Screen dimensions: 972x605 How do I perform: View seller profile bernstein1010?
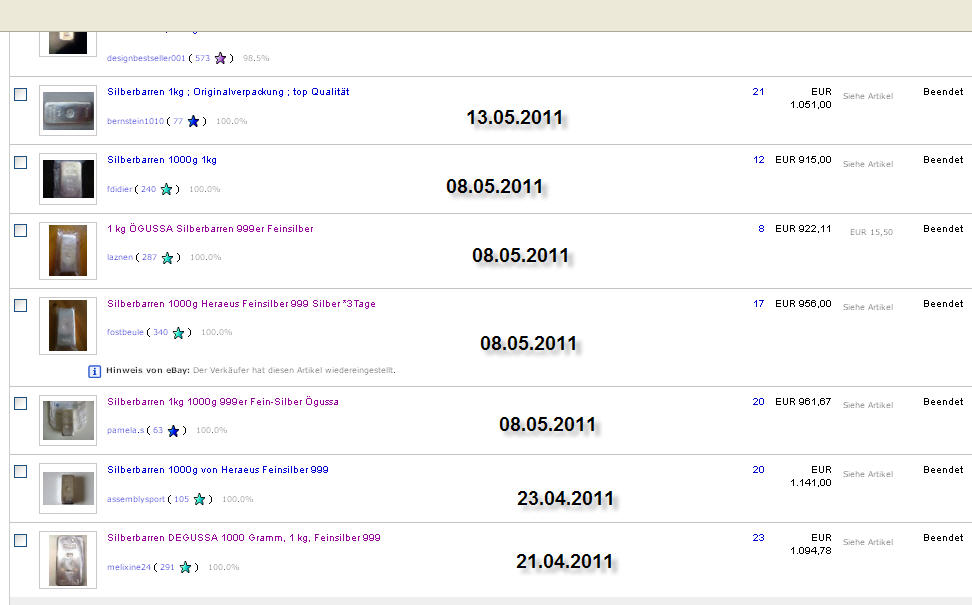(135, 121)
